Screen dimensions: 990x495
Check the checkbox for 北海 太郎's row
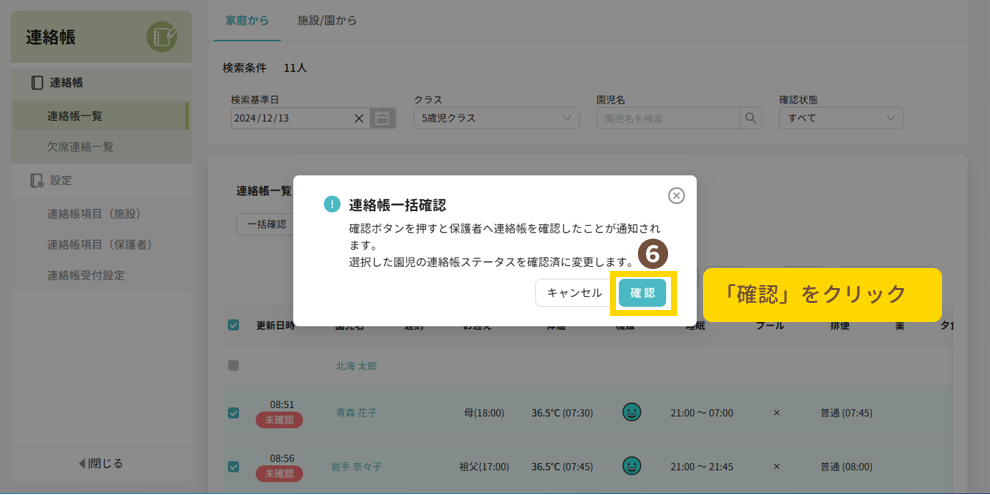point(233,366)
